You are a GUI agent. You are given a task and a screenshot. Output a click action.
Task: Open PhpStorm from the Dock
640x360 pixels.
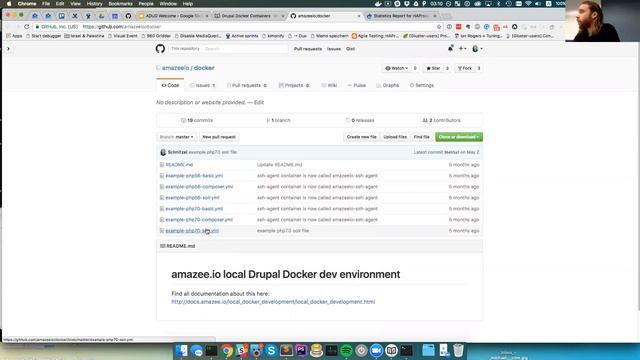point(301,351)
